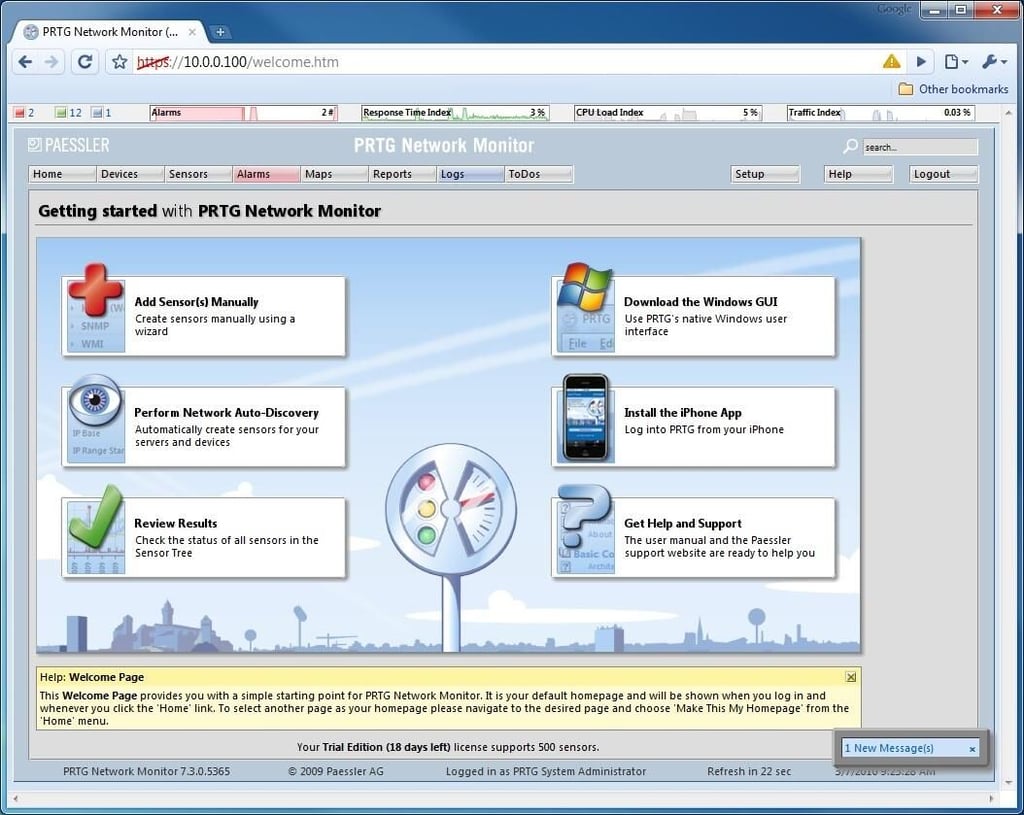Click the Alarms graph gauge bar
Viewport: 1024px width, 815px height.
244,113
